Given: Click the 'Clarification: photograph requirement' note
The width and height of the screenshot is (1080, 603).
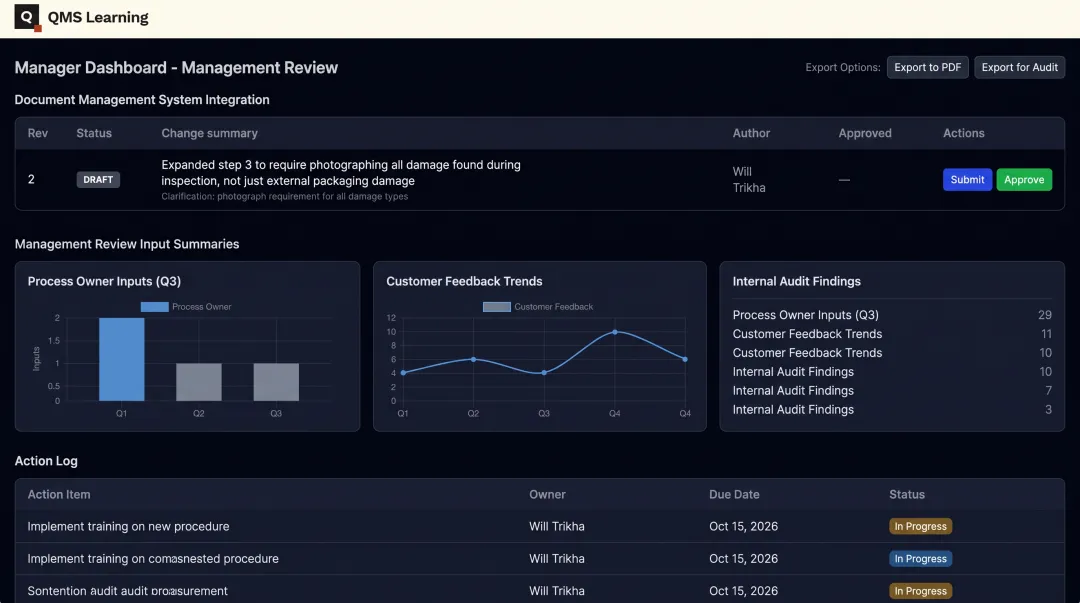Looking at the screenshot, I should [x=284, y=196].
